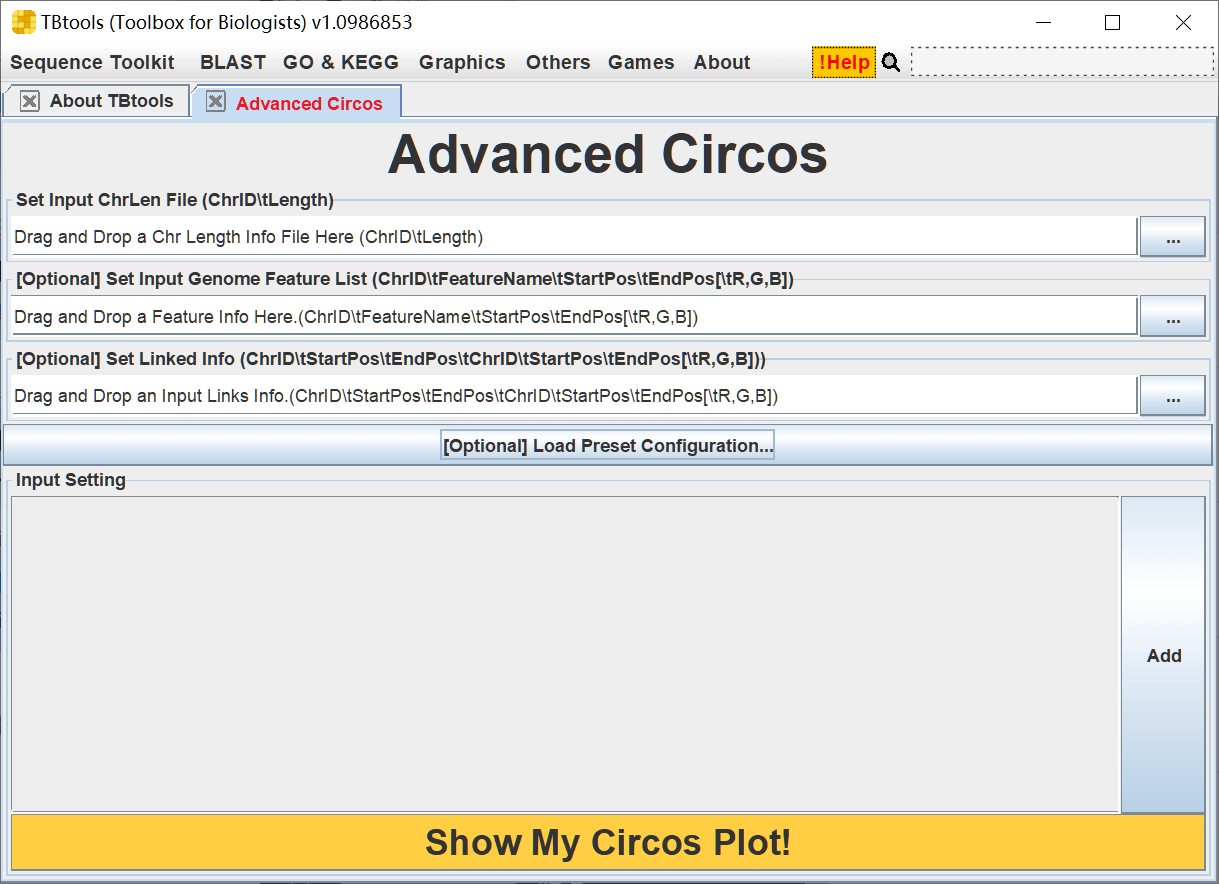1219x884 pixels.
Task: Browse for the ChrLen file
Action: click(1173, 237)
